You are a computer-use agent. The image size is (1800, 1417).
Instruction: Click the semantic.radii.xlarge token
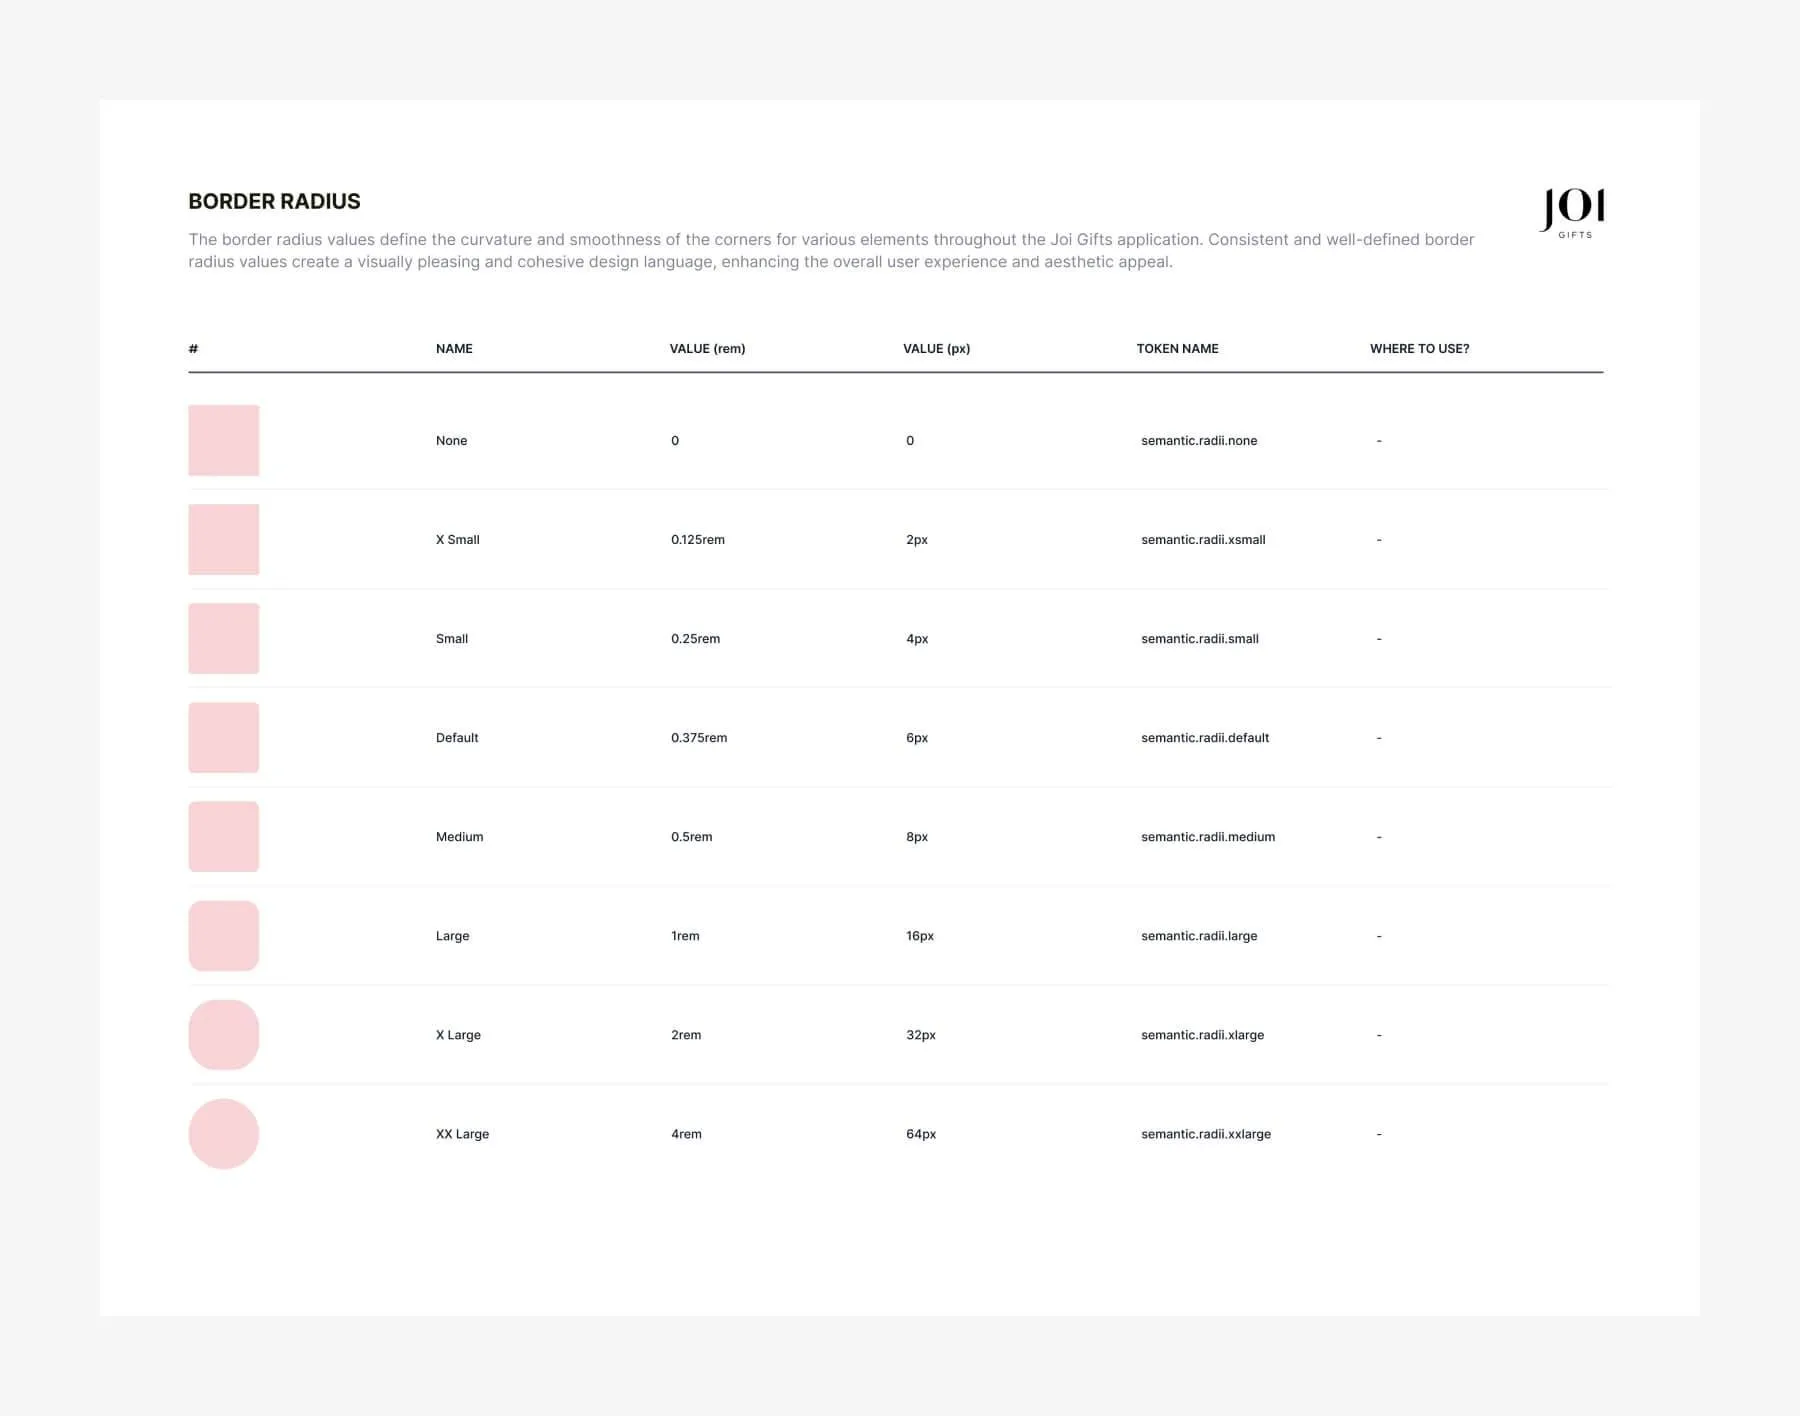pyautogui.click(x=1202, y=1034)
